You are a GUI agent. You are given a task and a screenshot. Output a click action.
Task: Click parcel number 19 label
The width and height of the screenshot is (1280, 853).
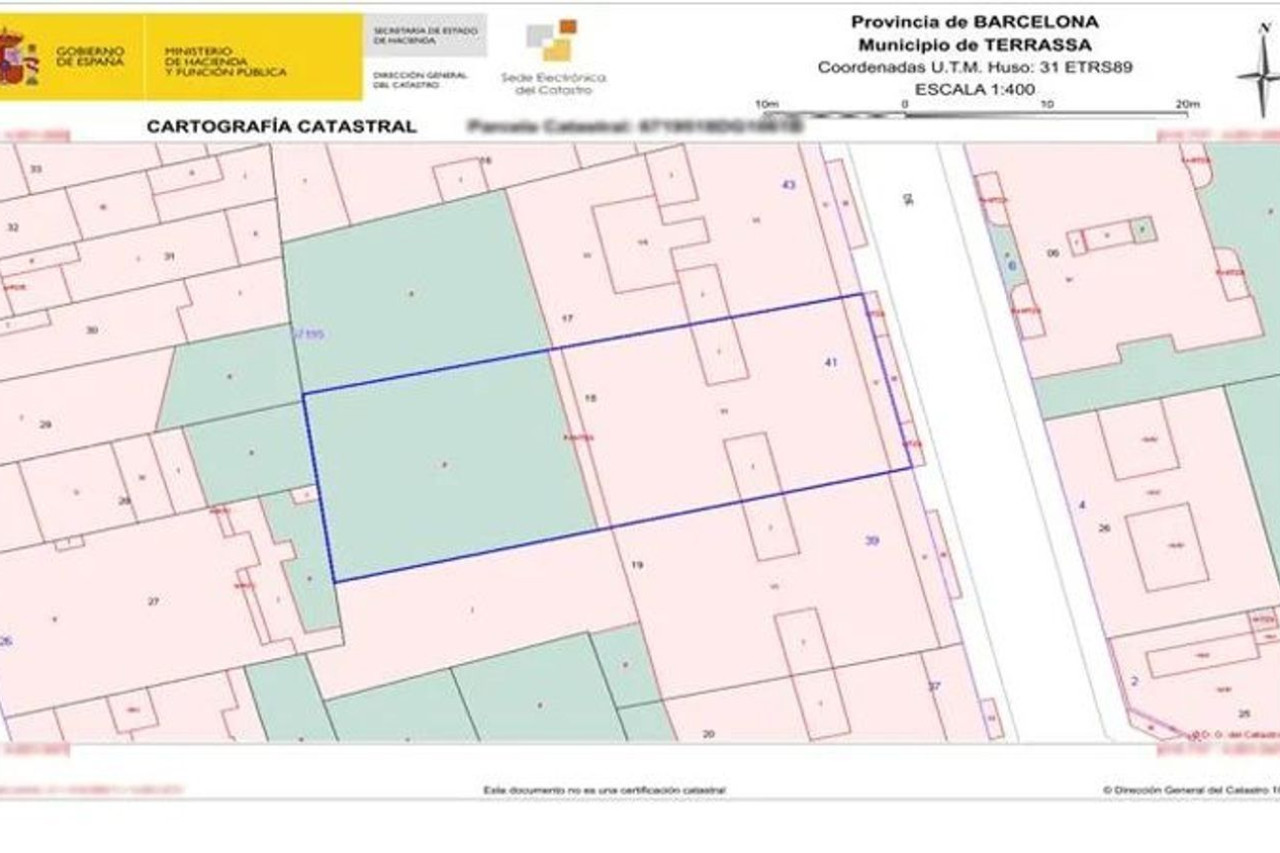(x=636, y=565)
